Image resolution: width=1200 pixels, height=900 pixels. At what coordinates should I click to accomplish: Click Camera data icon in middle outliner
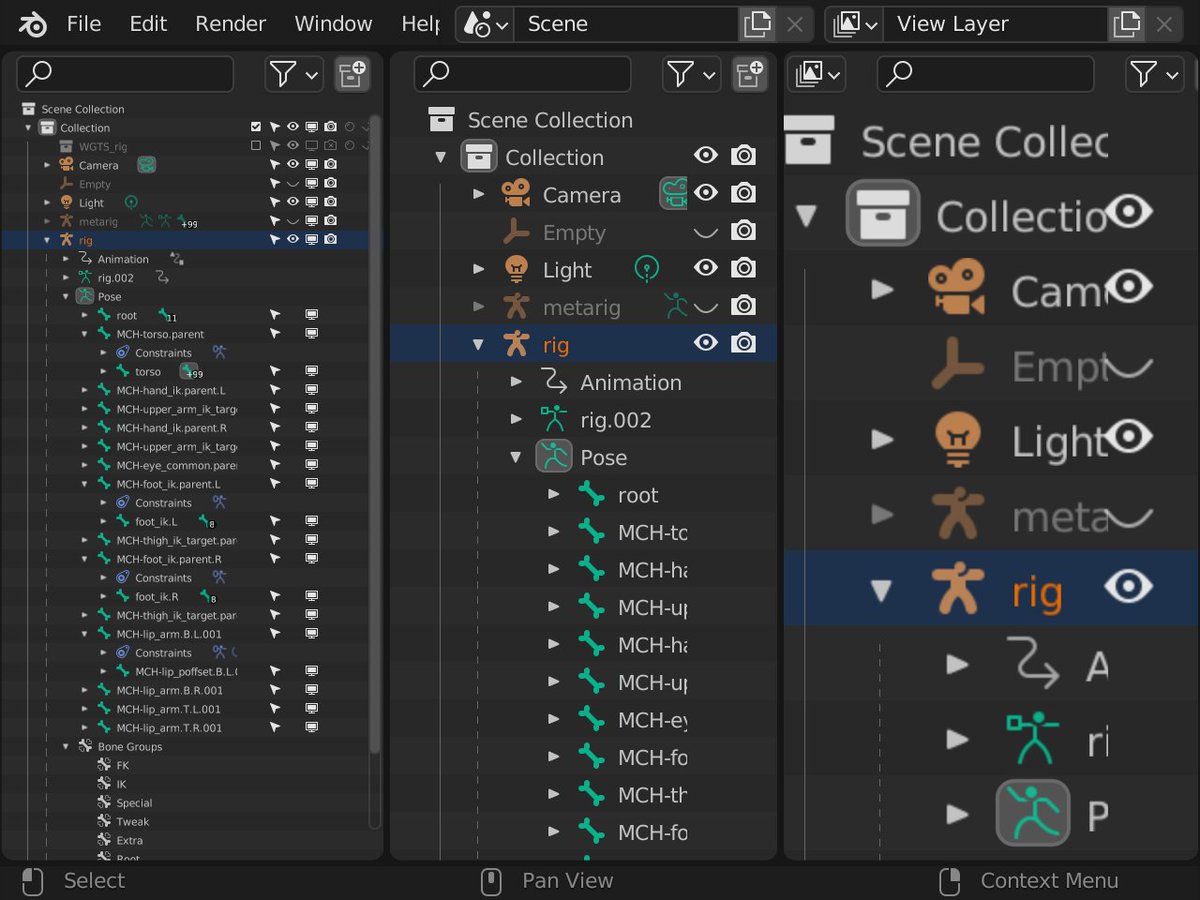point(674,194)
